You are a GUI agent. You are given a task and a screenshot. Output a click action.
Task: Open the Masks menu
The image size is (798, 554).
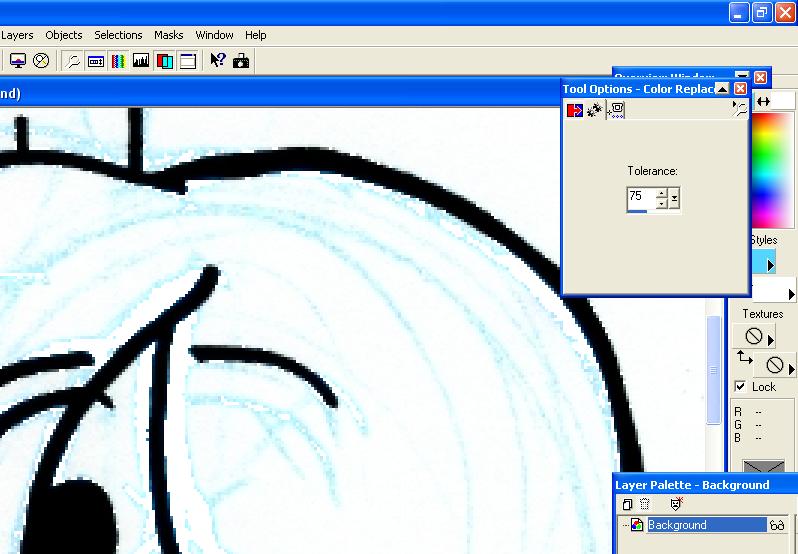pos(168,35)
